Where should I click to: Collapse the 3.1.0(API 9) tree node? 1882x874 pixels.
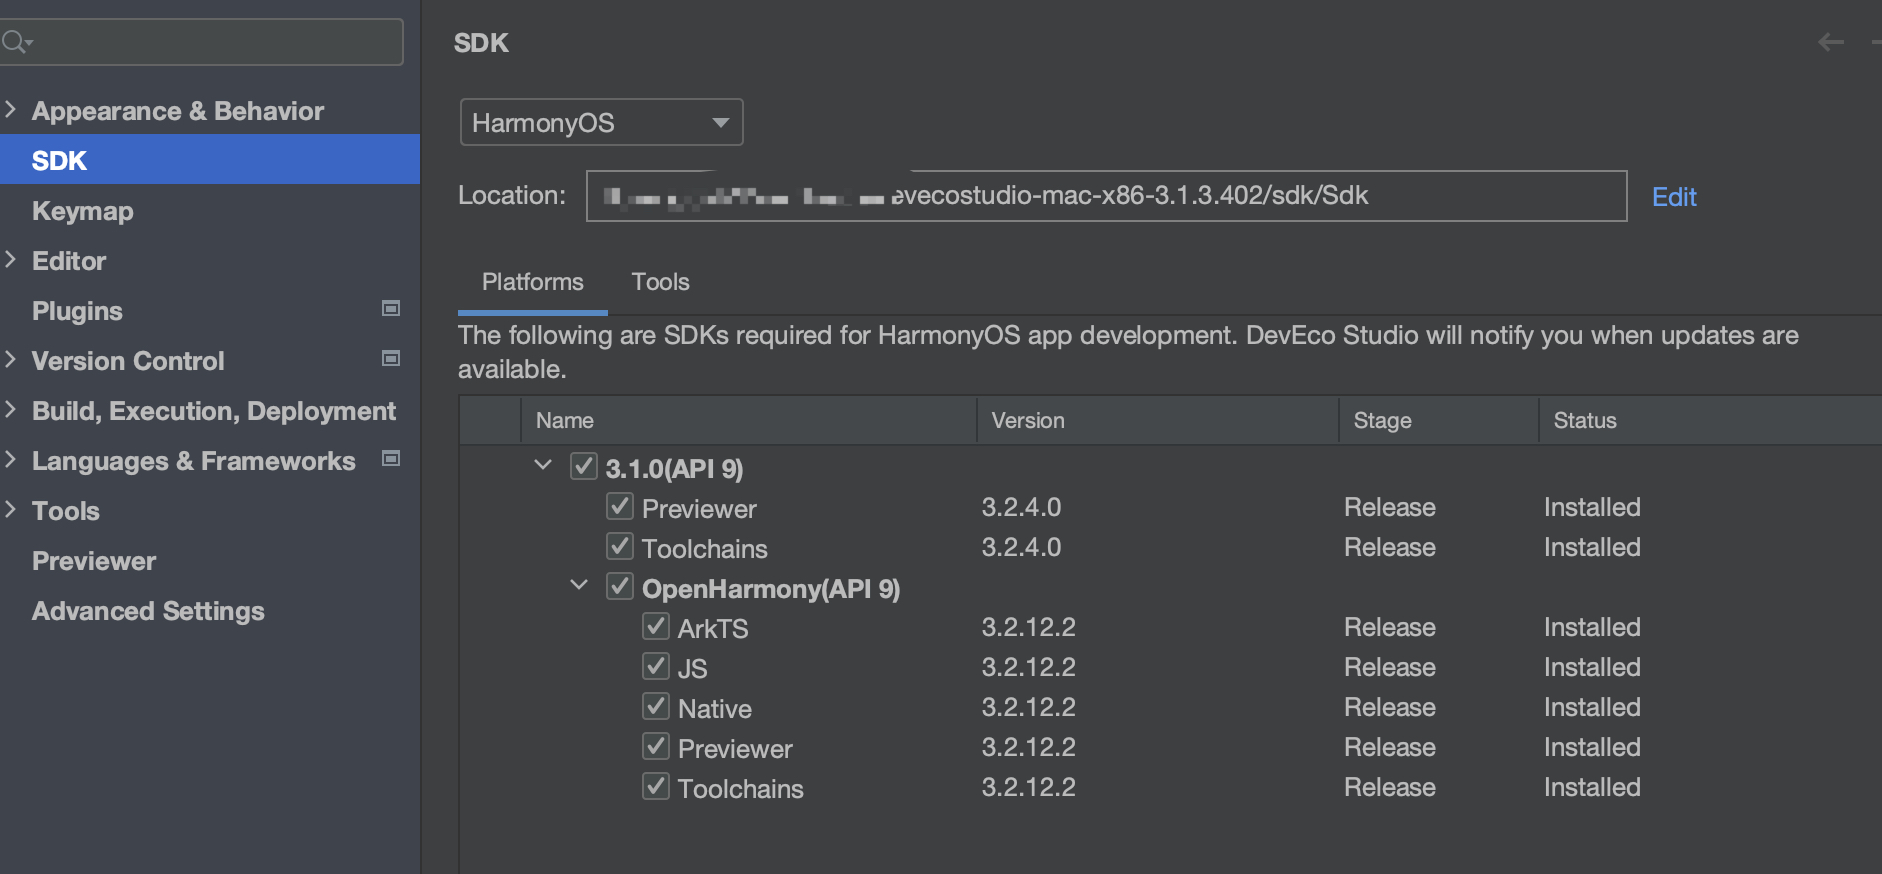(543, 465)
